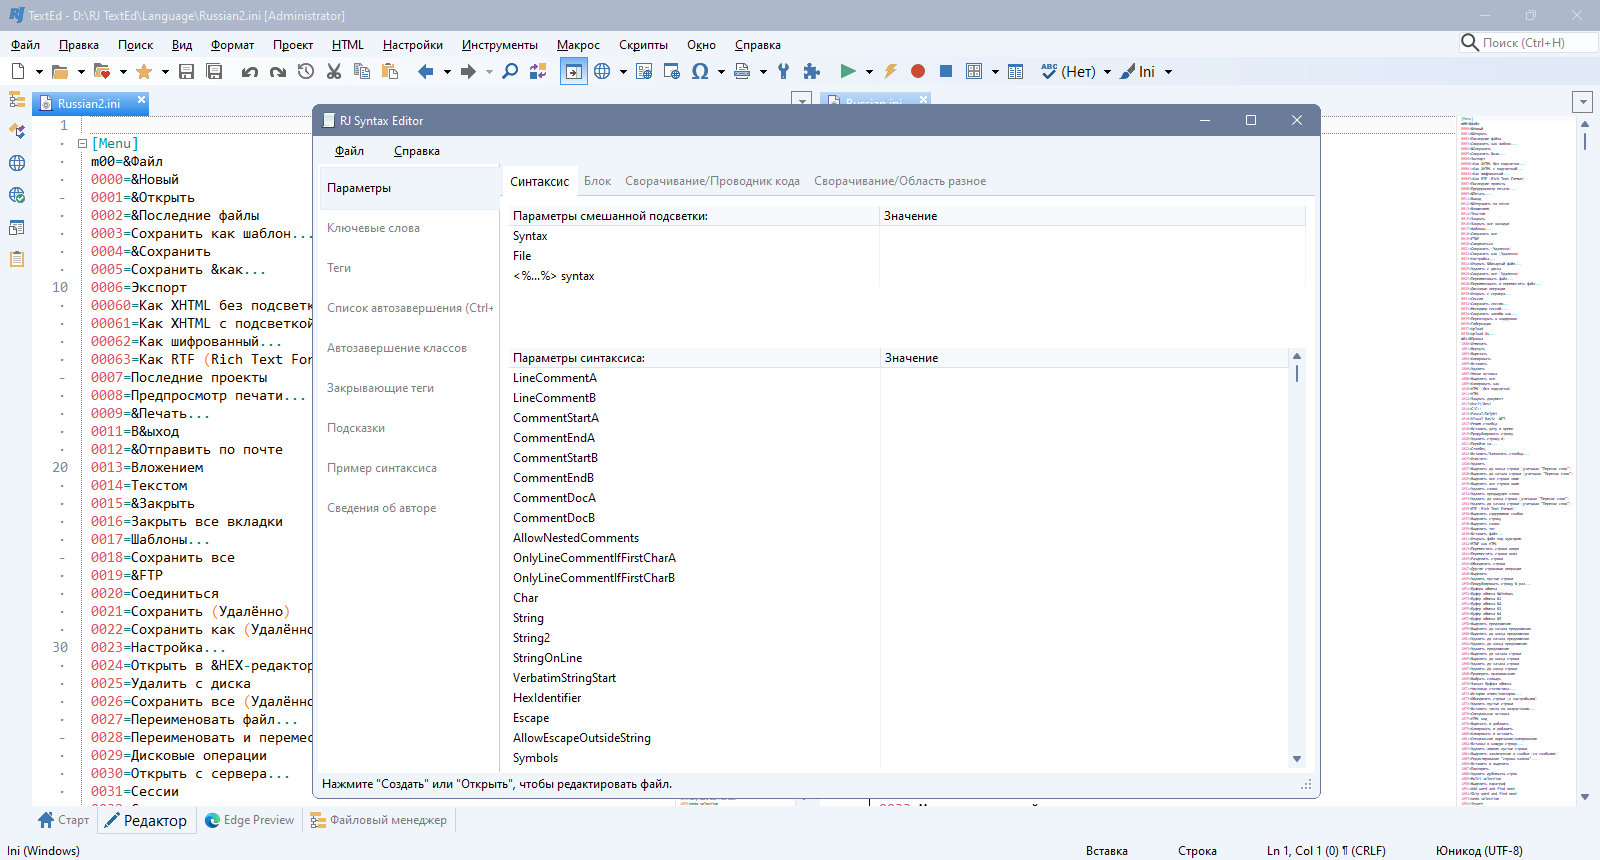Click the undo arrow icon
This screenshot has height=860, width=1600.
[x=250, y=71]
